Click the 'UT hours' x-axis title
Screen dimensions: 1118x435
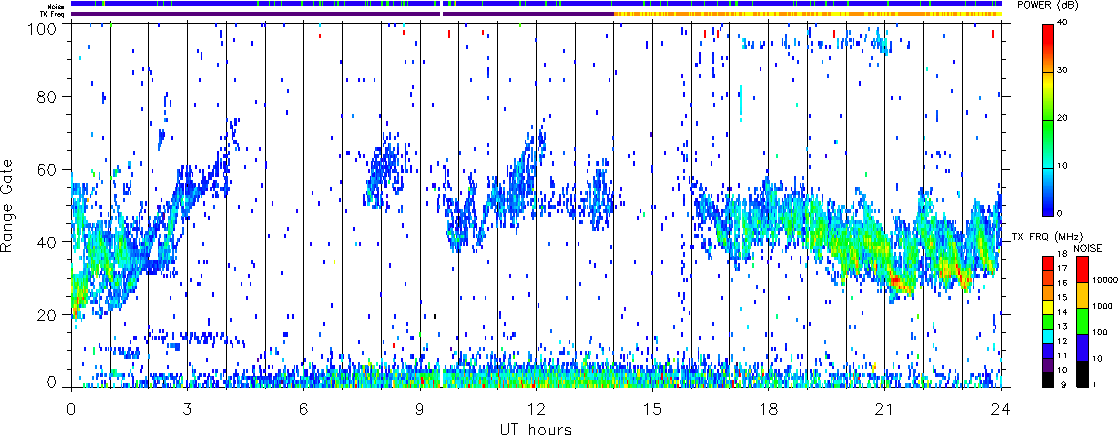pos(535,428)
